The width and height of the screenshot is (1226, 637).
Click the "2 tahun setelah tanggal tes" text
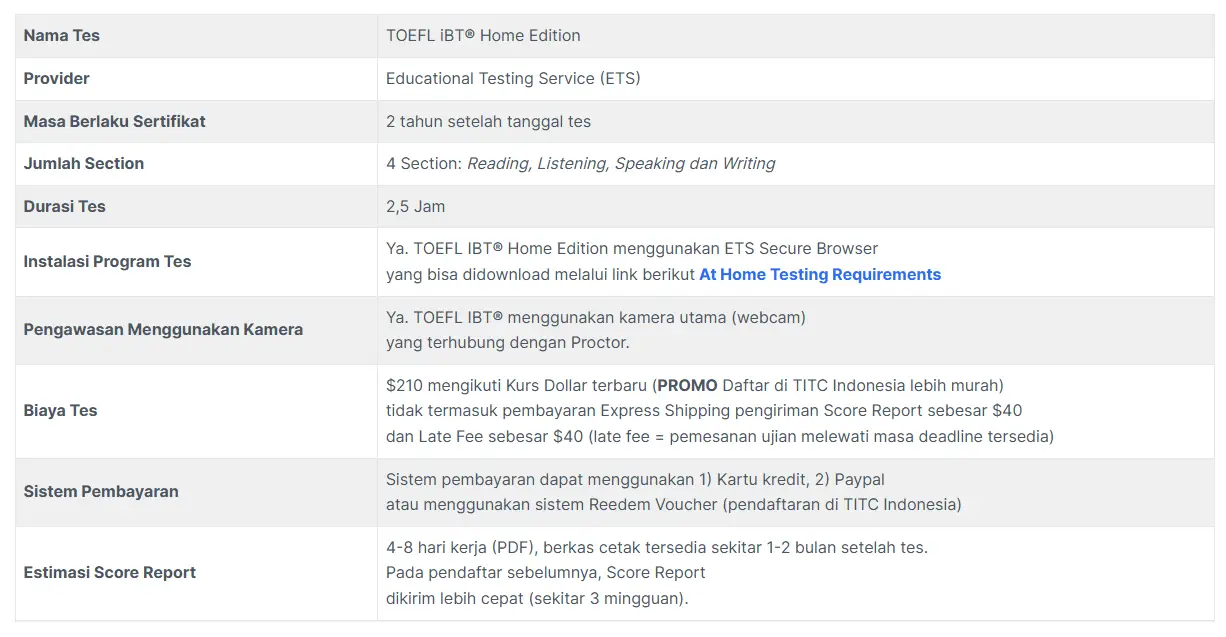pyautogui.click(x=488, y=122)
